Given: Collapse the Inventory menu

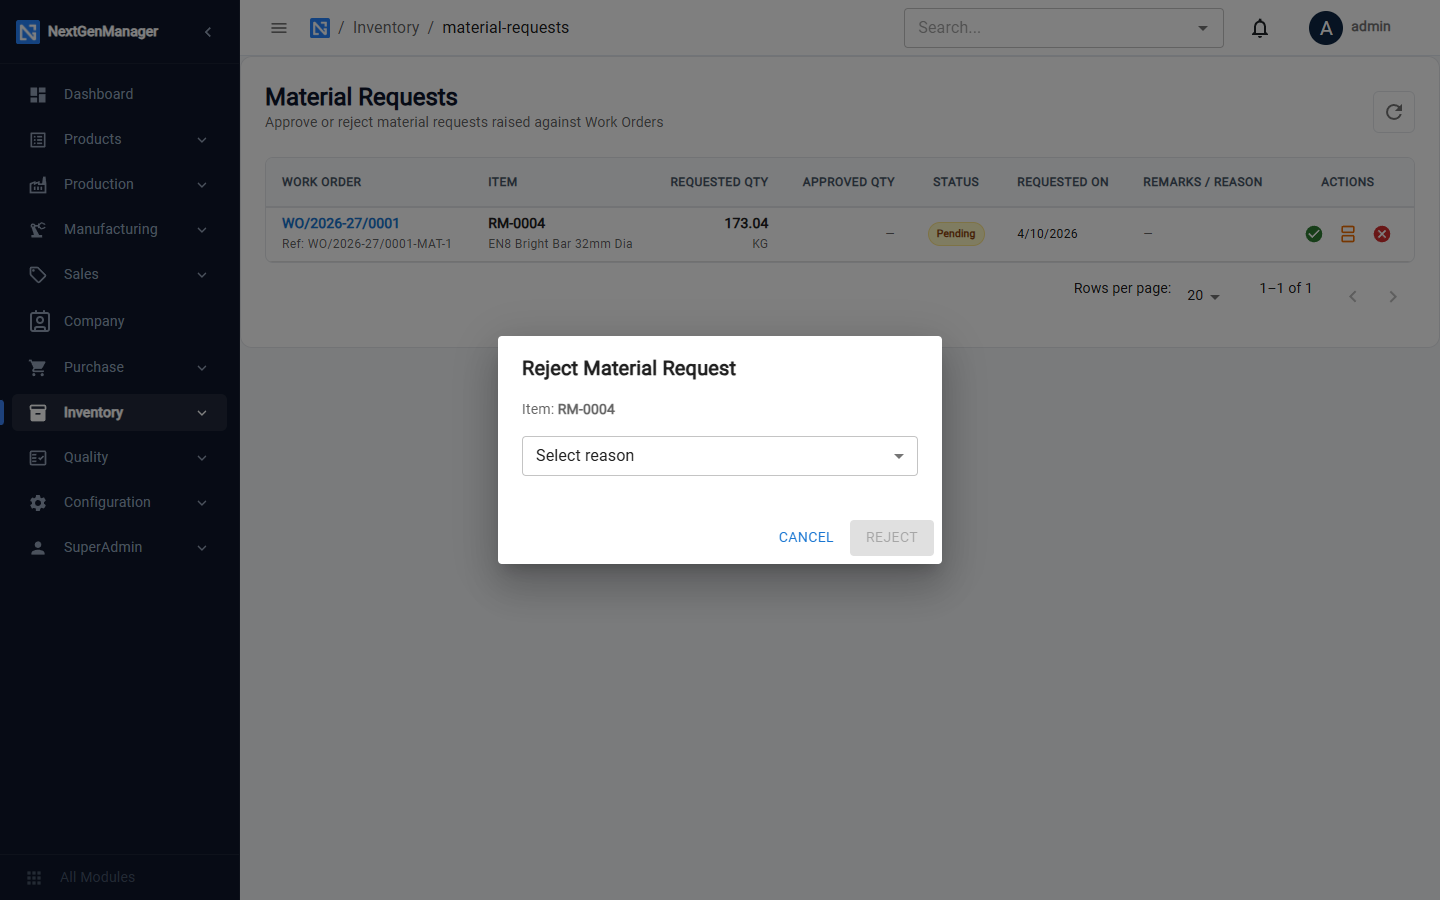Looking at the screenshot, I should pos(119,412).
